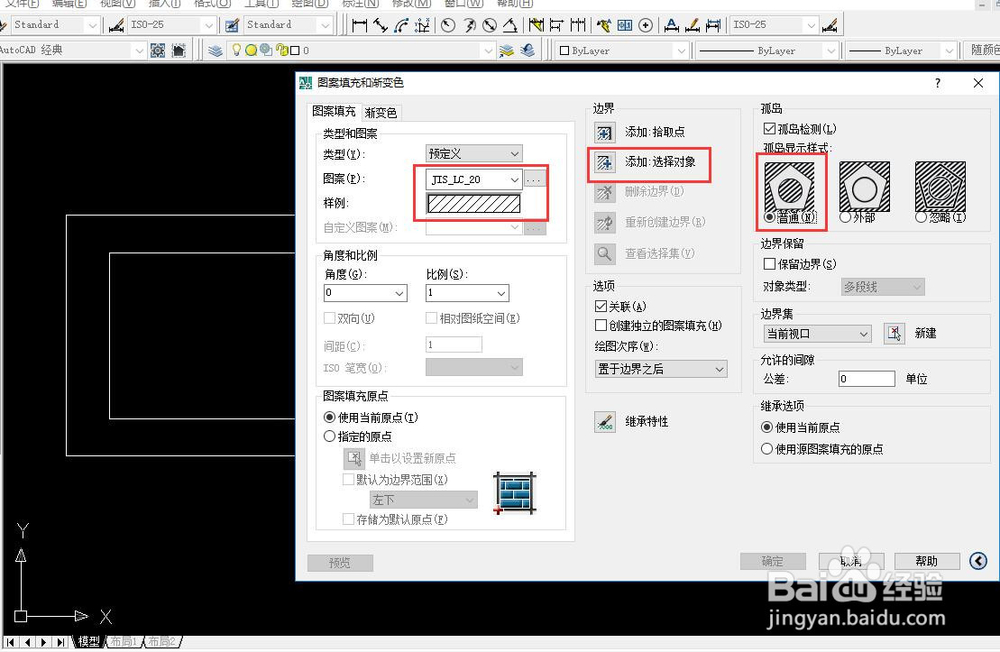Select the 外部 island style radio

click(x=845, y=218)
